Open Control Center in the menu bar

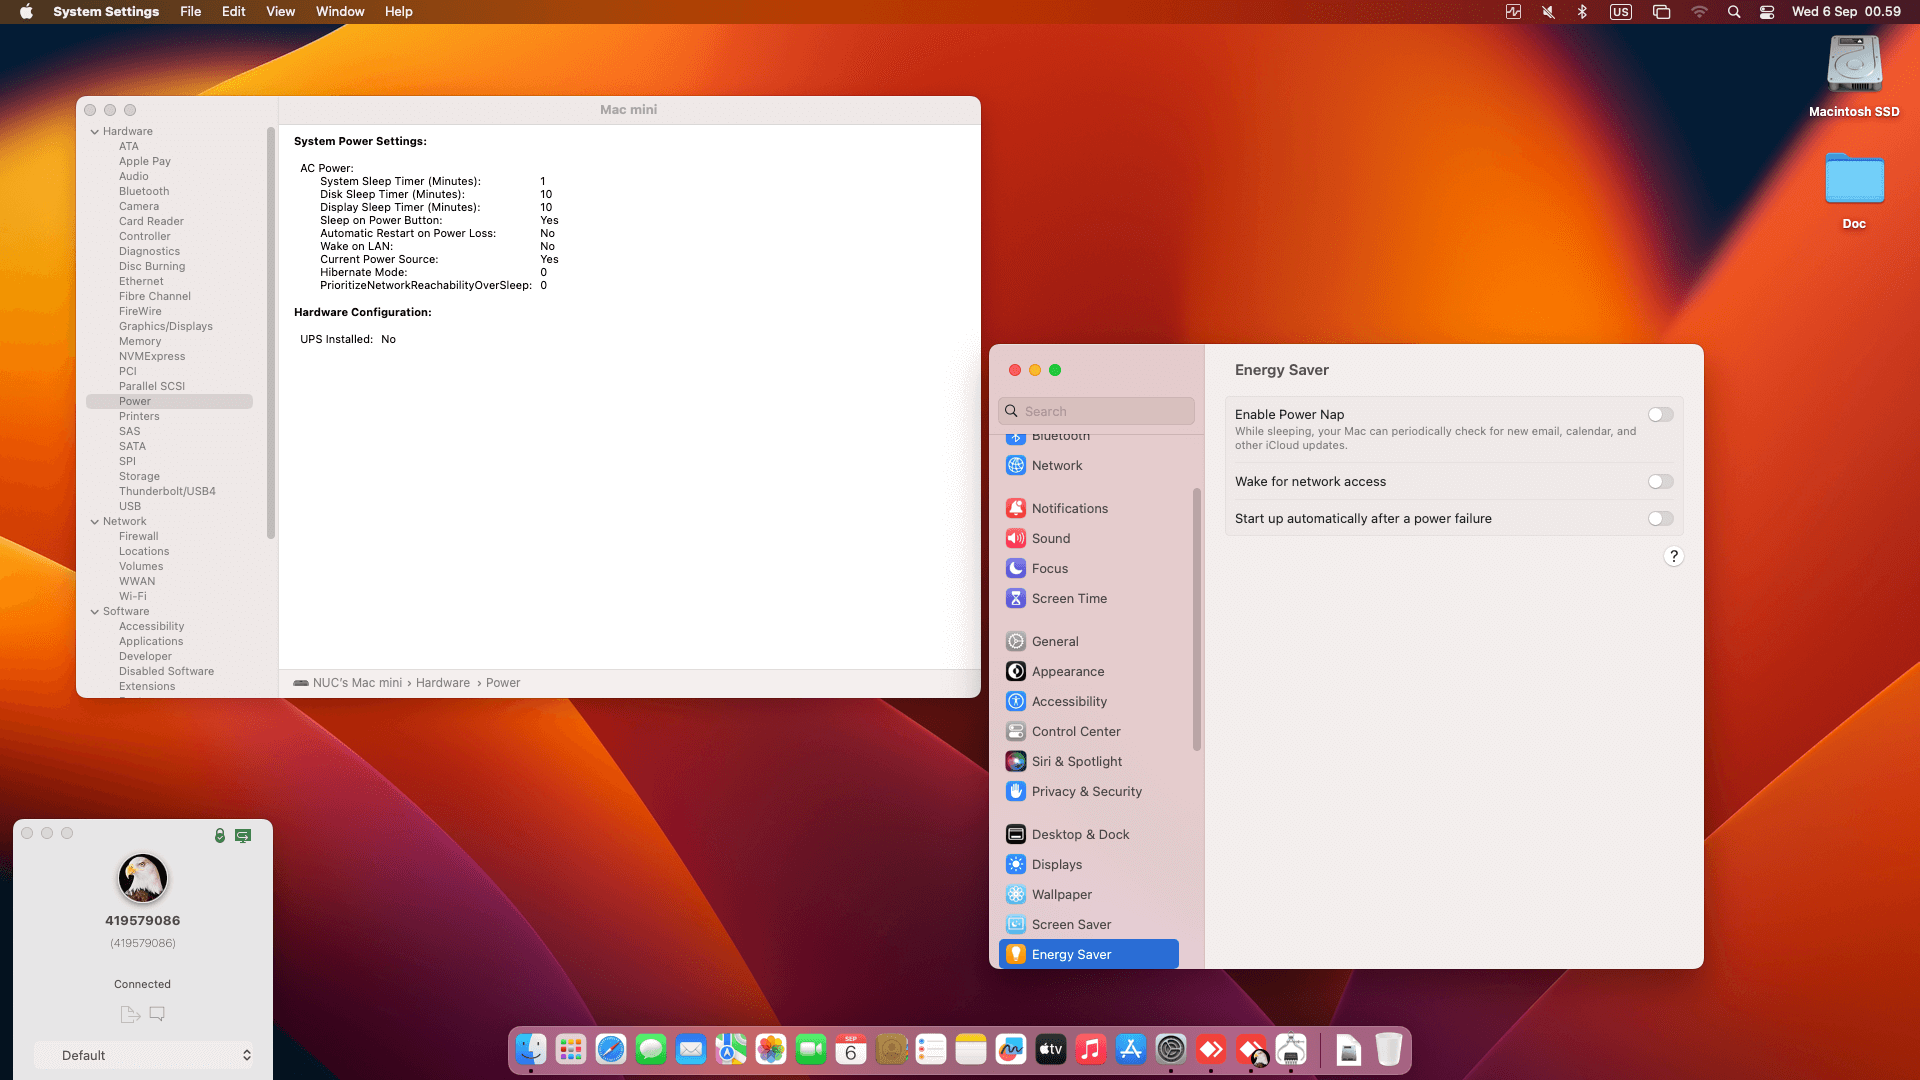(1767, 12)
